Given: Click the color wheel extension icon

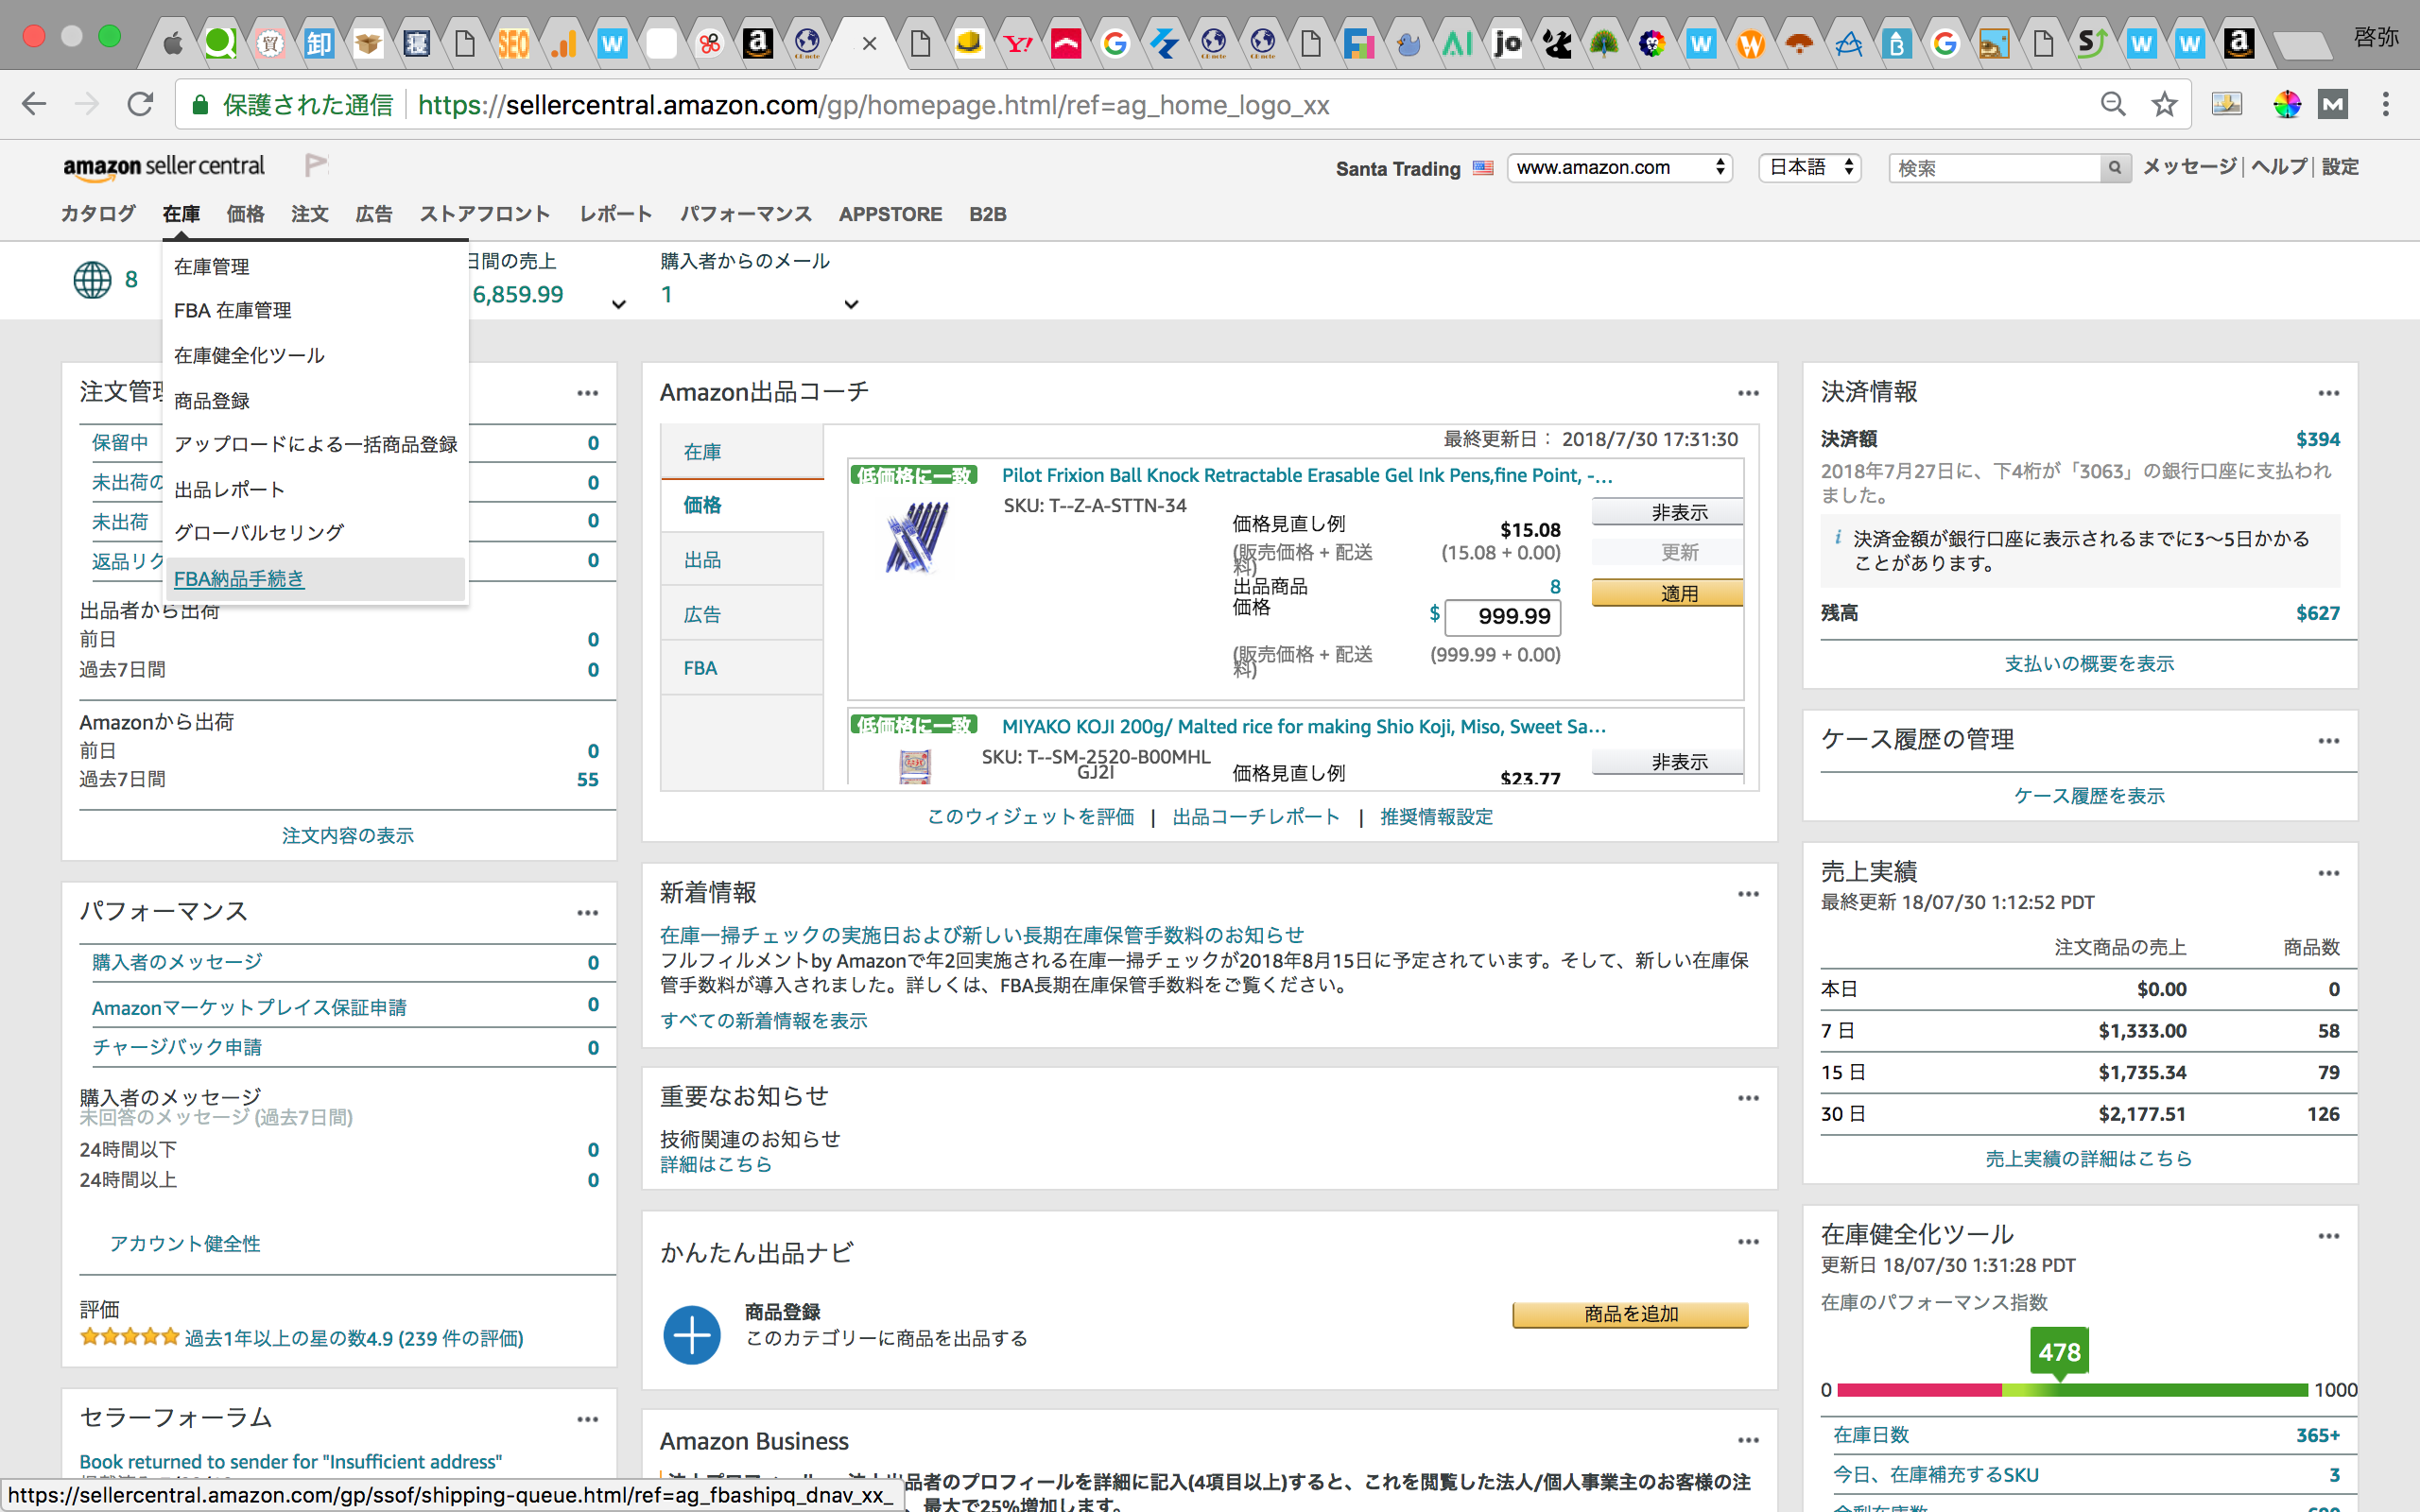Looking at the screenshot, I should pyautogui.click(x=2286, y=104).
